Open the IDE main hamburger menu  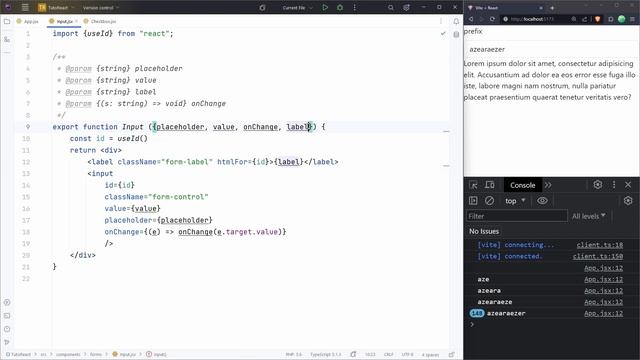pyautogui.click(x=25, y=7)
